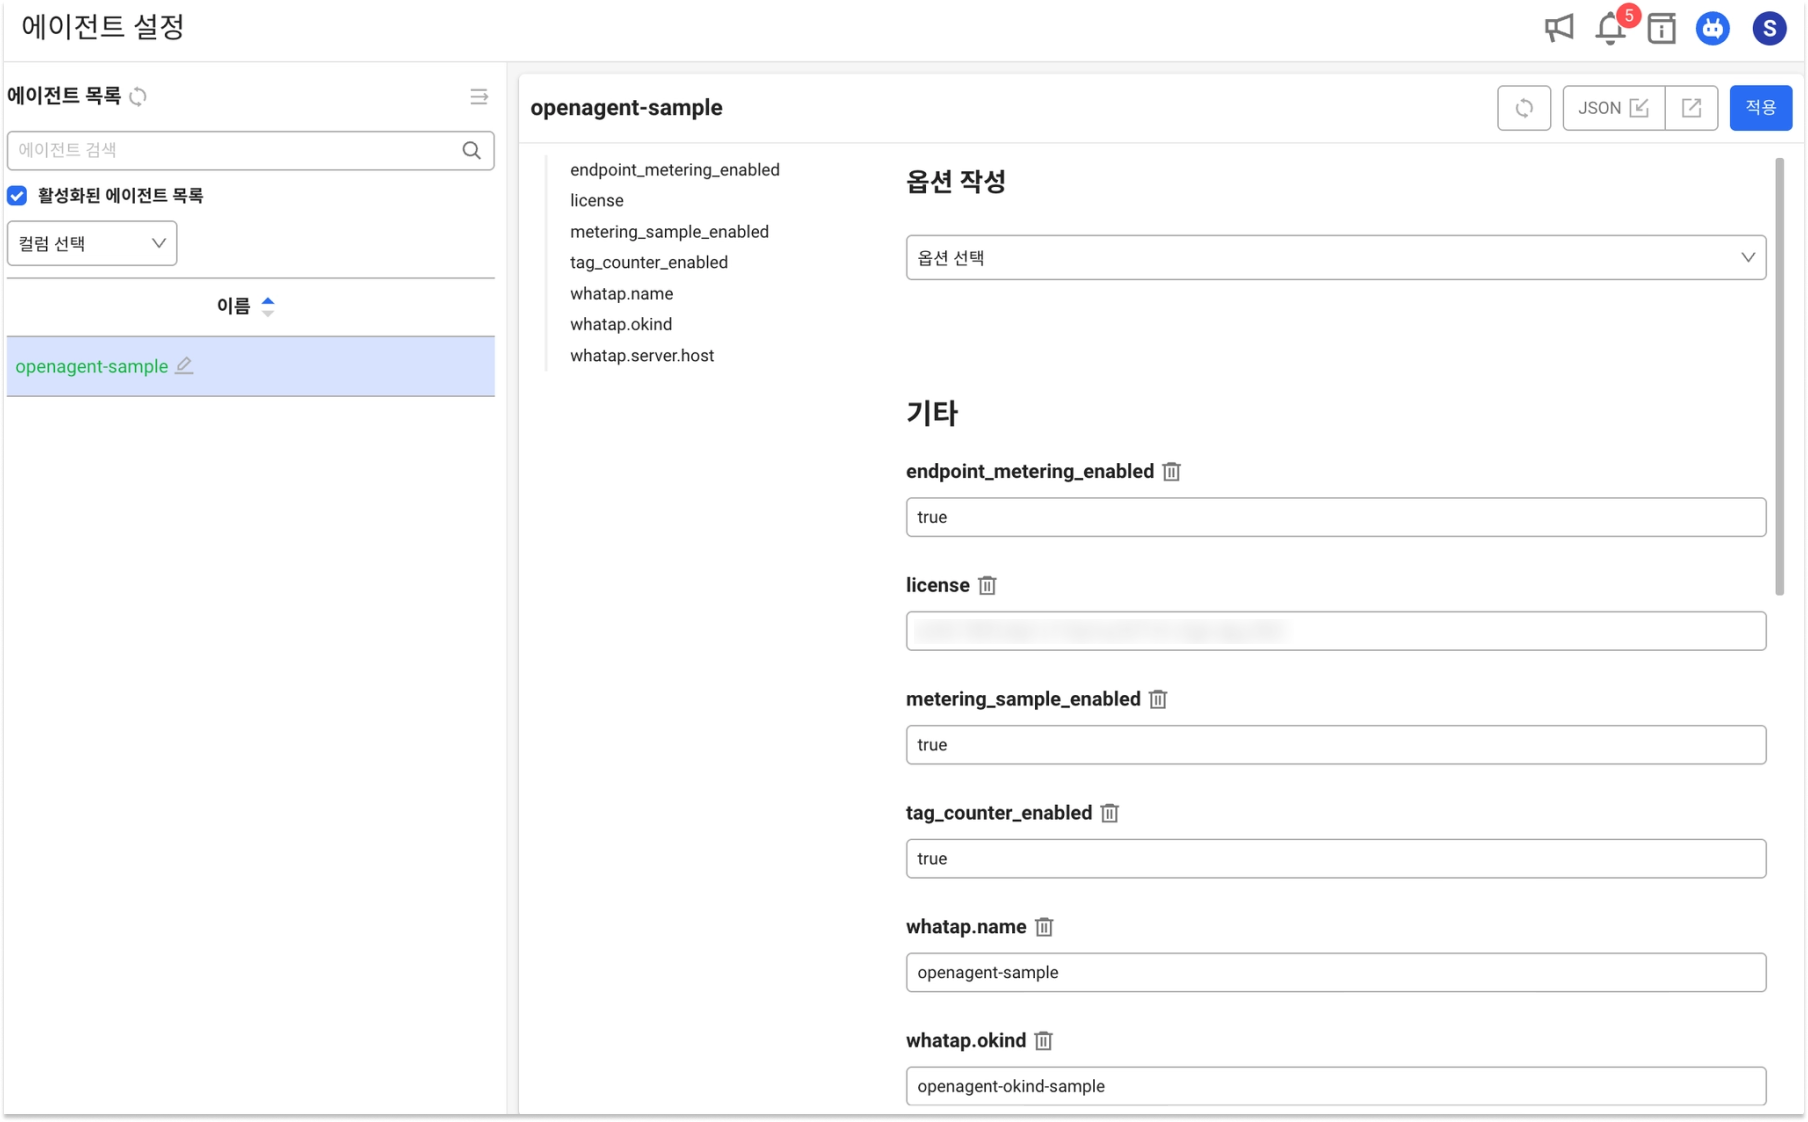The image size is (1808, 1122).
Task: Open the info panel icon in header
Action: (x=1661, y=28)
